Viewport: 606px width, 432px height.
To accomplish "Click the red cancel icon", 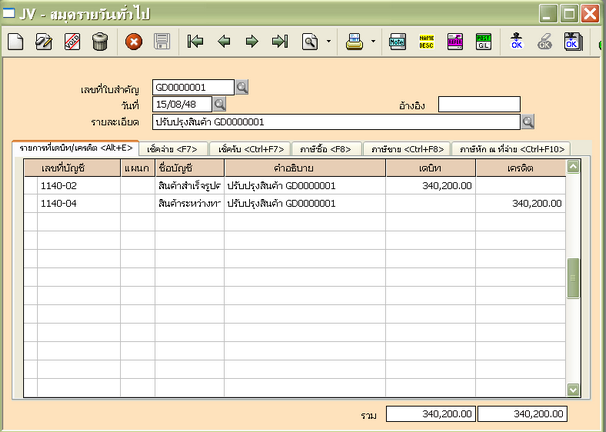I will point(134,41).
